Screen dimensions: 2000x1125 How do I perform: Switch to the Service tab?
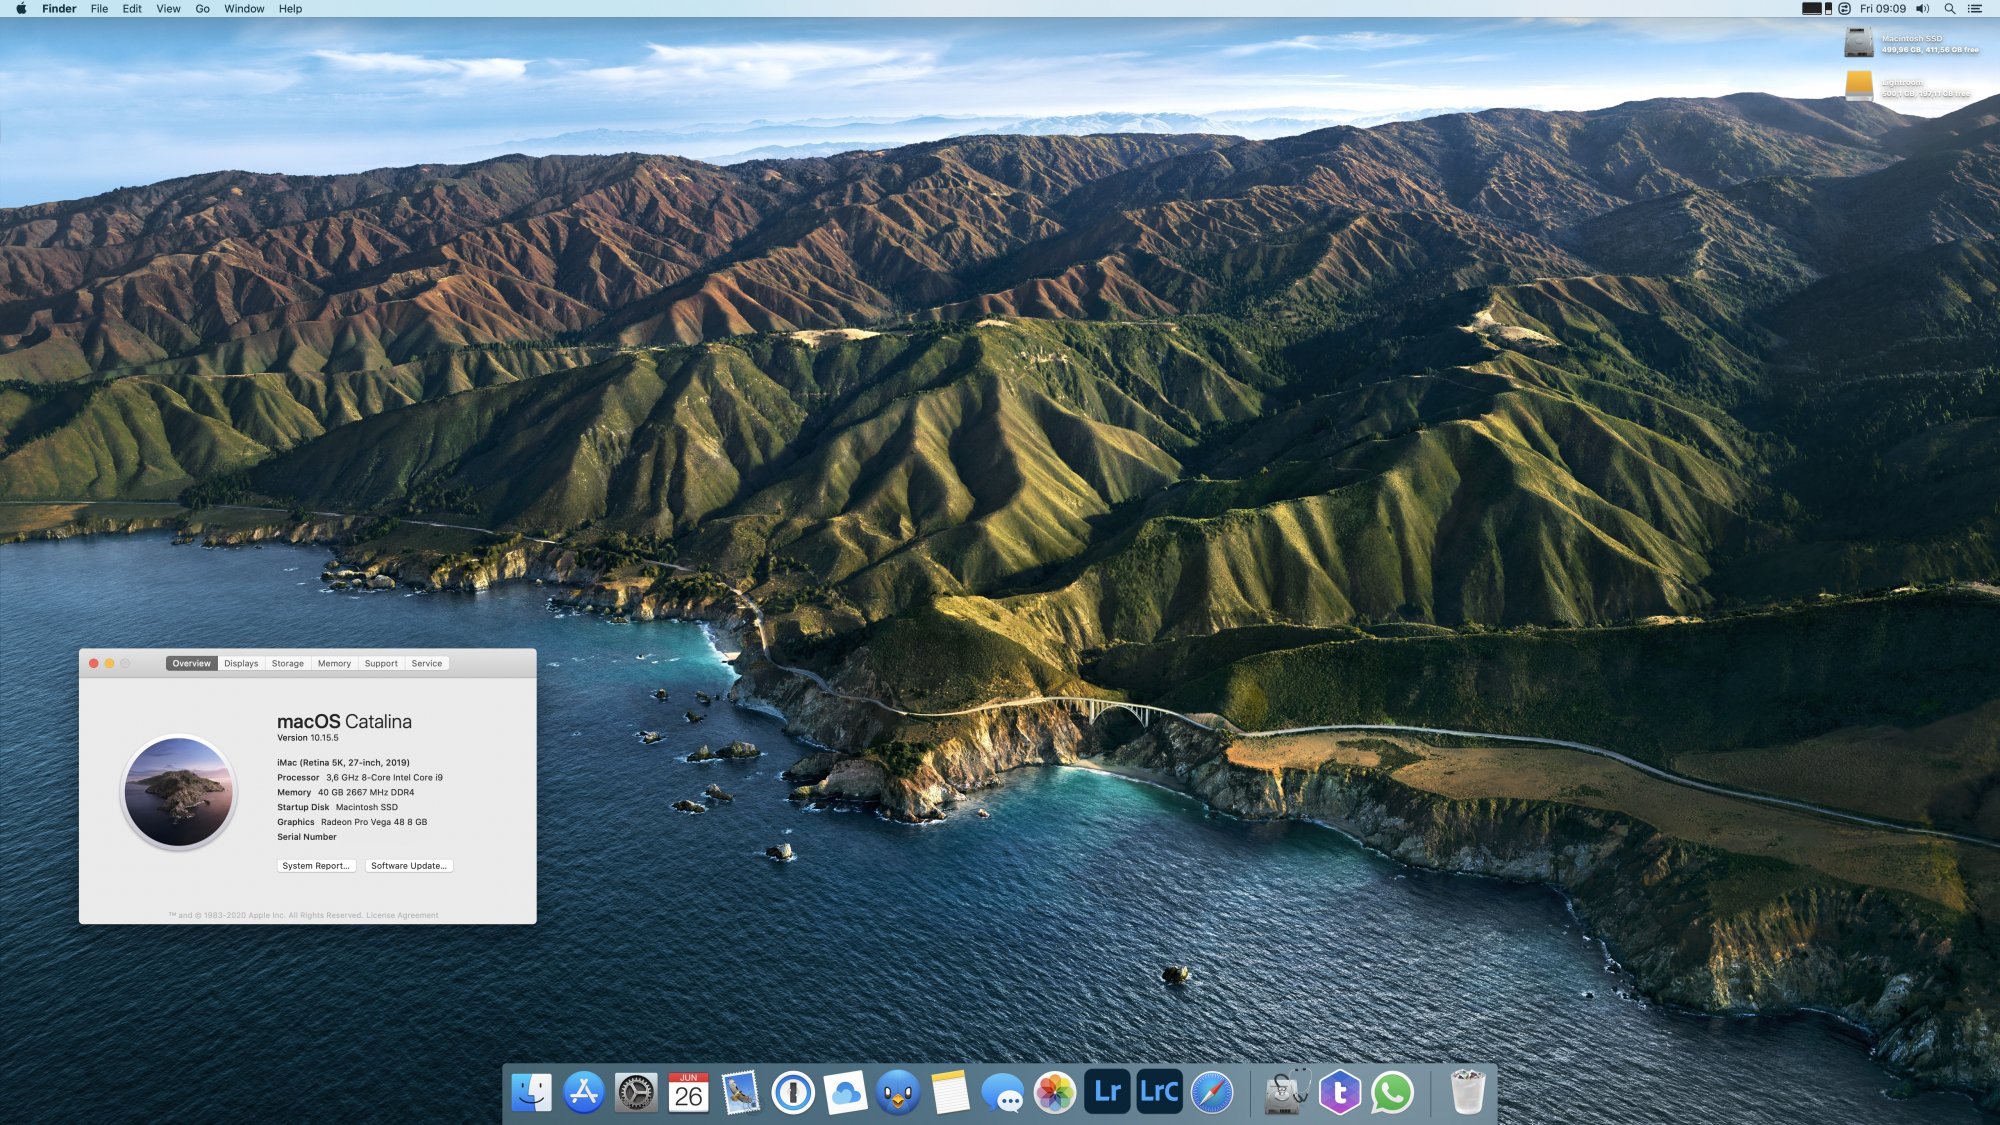(427, 664)
